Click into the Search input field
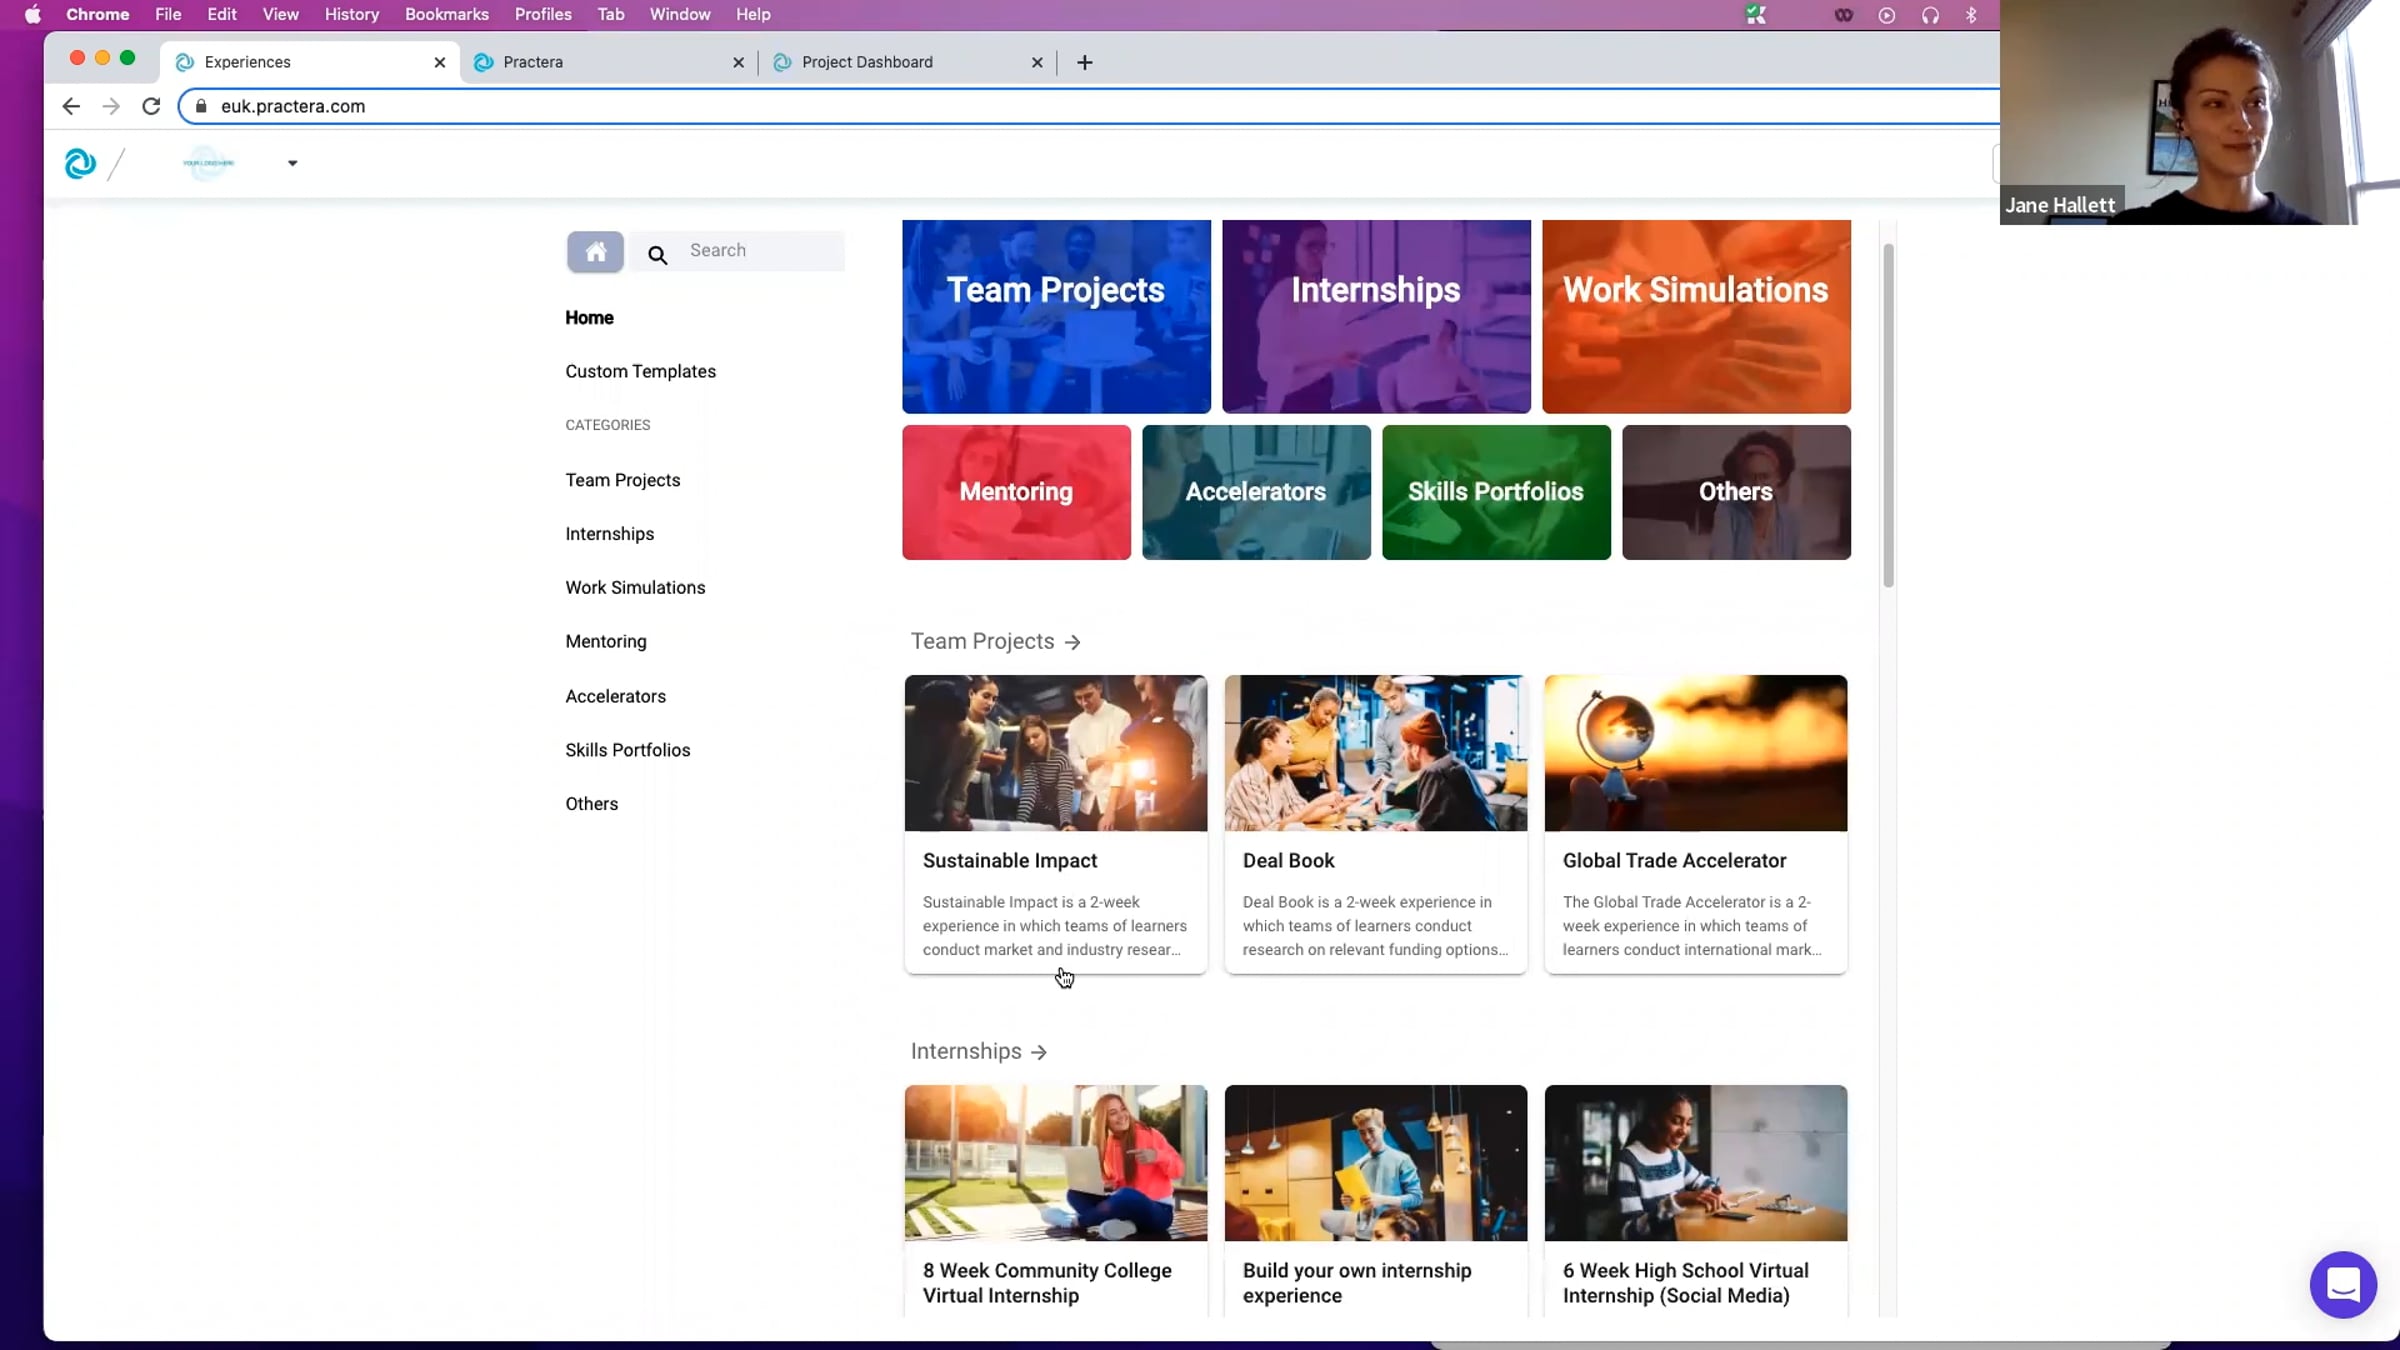The height and width of the screenshot is (1350, 2400). (763, 251)
